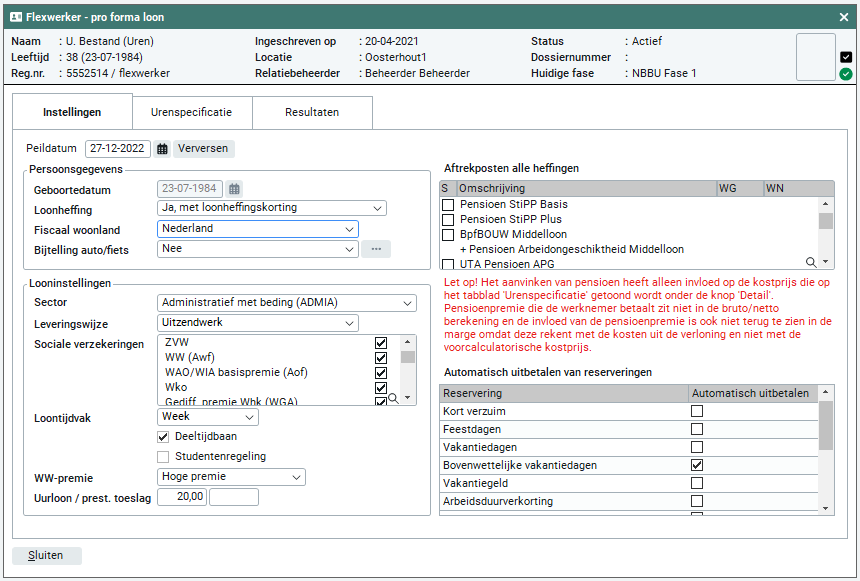The height and width of the screenshot is (581, 860).
Task: Expand the Sector dropdown
Action: click(287, 303)
